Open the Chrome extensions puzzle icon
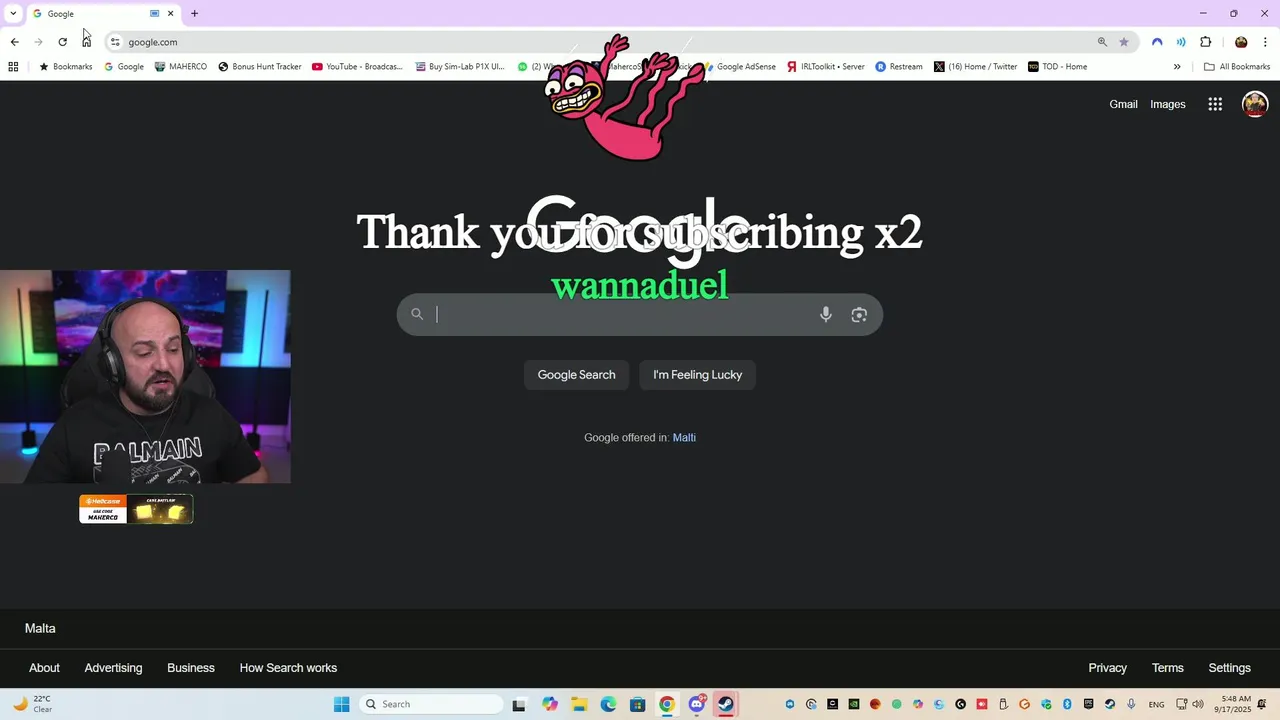The image size is (1280, 720). [x=1205, y=42]
